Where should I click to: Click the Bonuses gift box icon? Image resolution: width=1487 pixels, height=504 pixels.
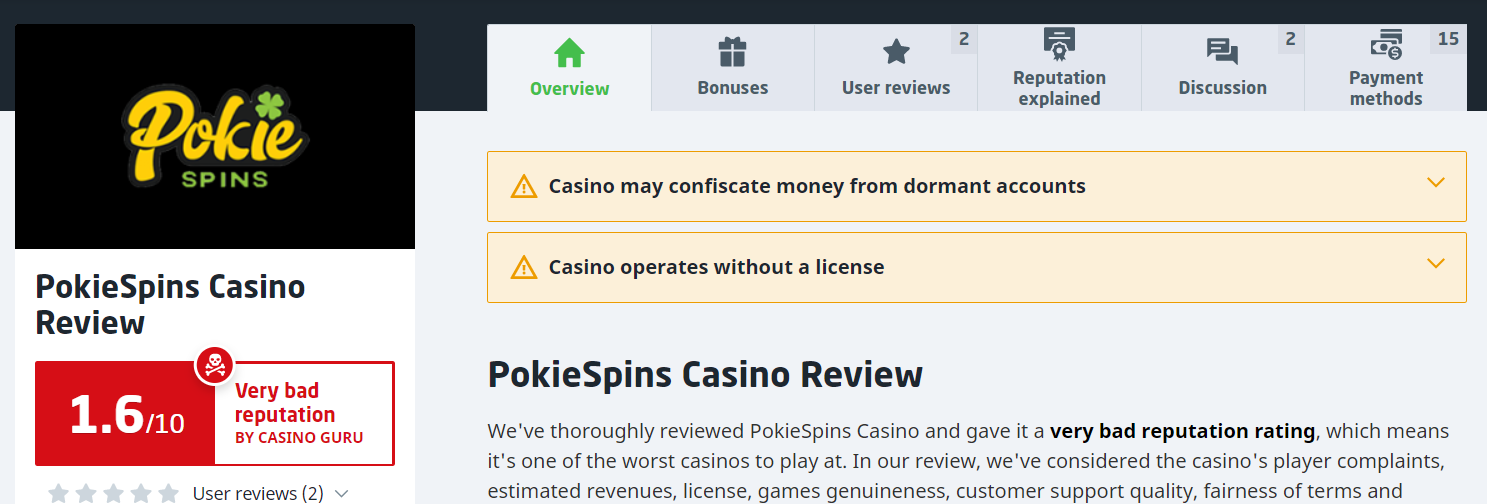(732, 52)
